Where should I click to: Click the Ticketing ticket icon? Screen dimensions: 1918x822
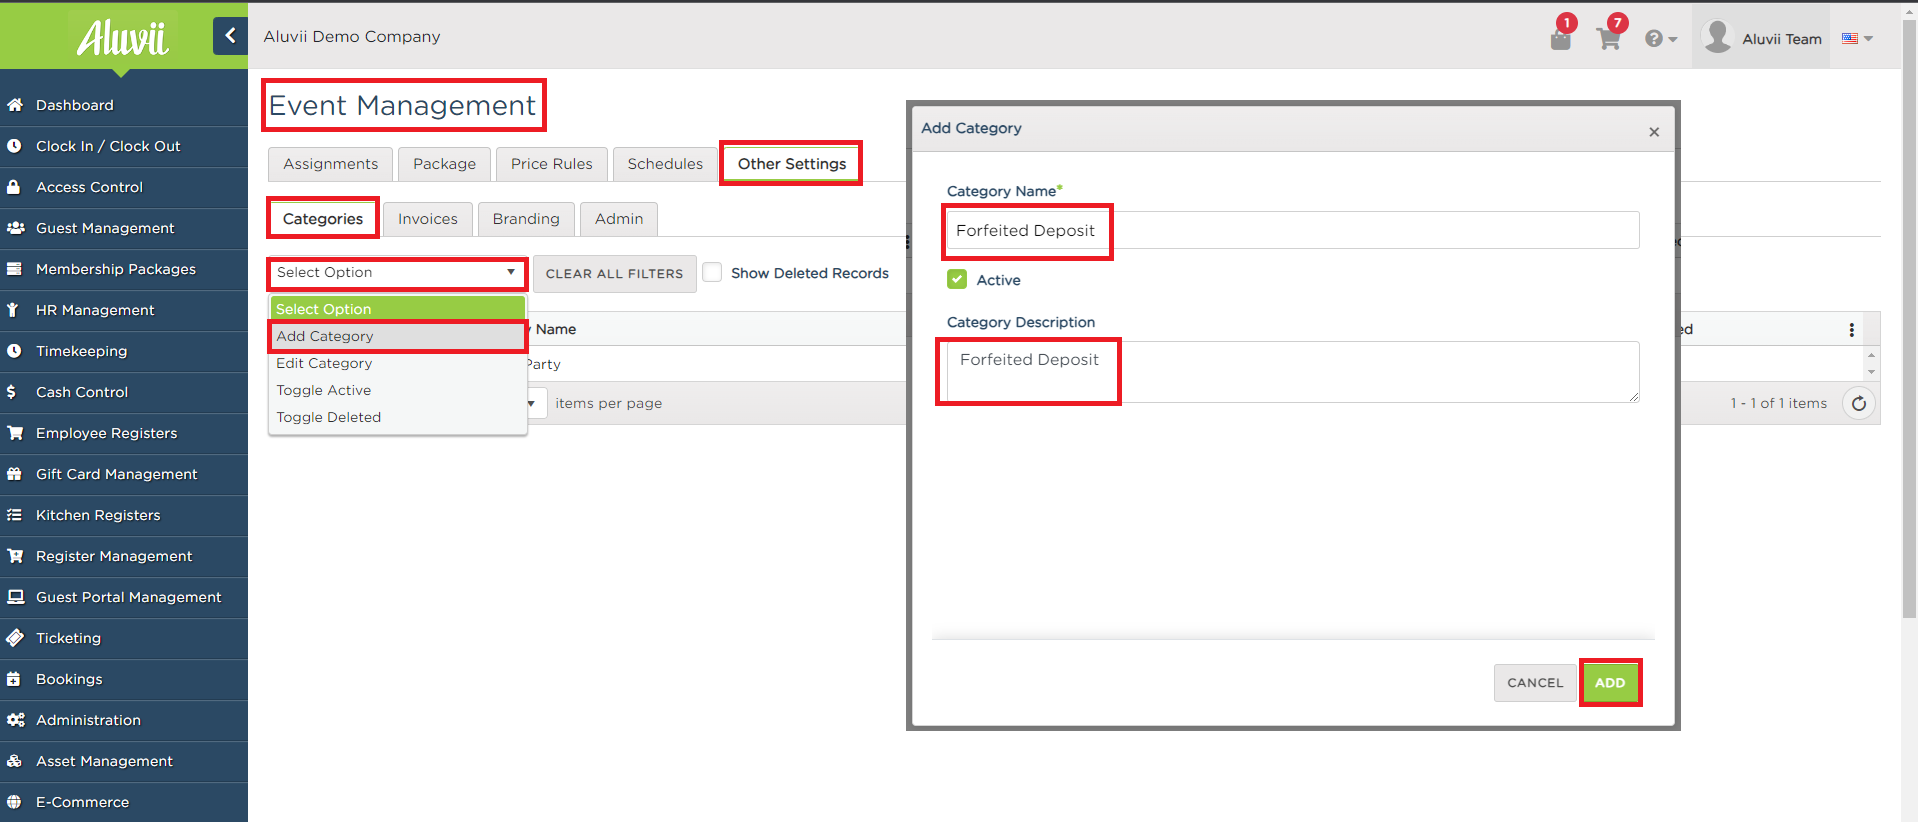coord(15,638)
